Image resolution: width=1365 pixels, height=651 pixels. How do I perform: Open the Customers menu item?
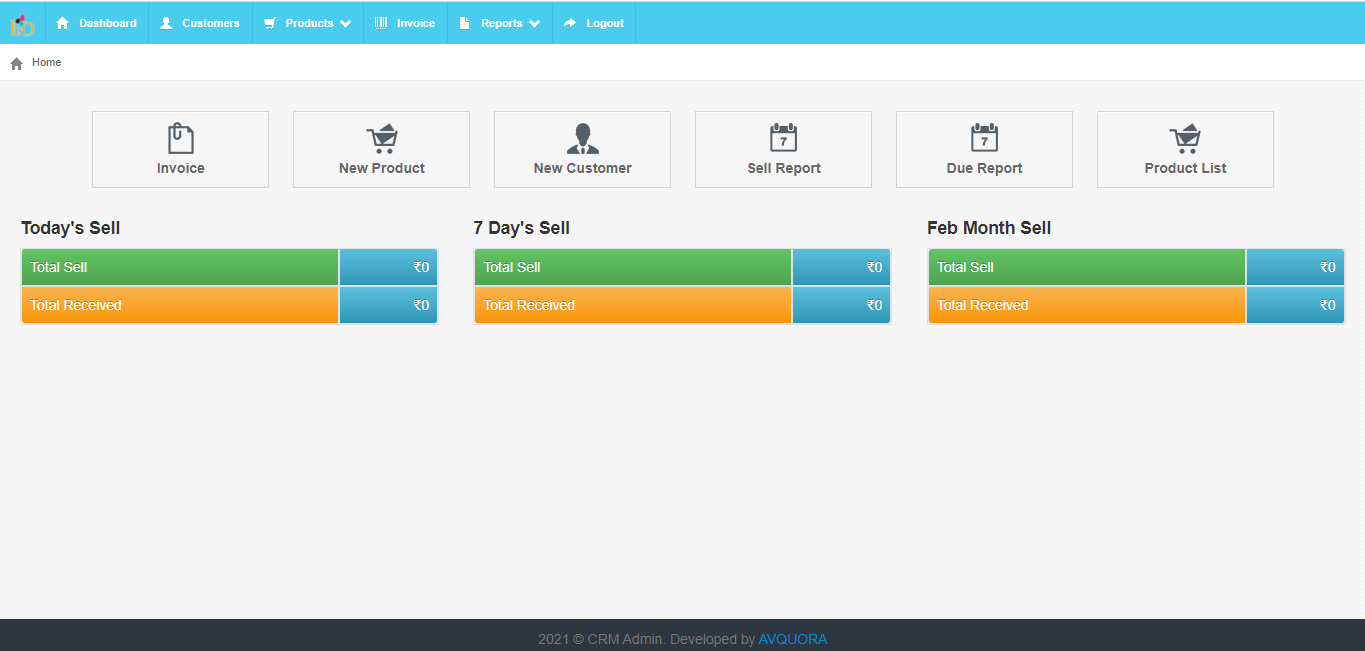point(200,23)
